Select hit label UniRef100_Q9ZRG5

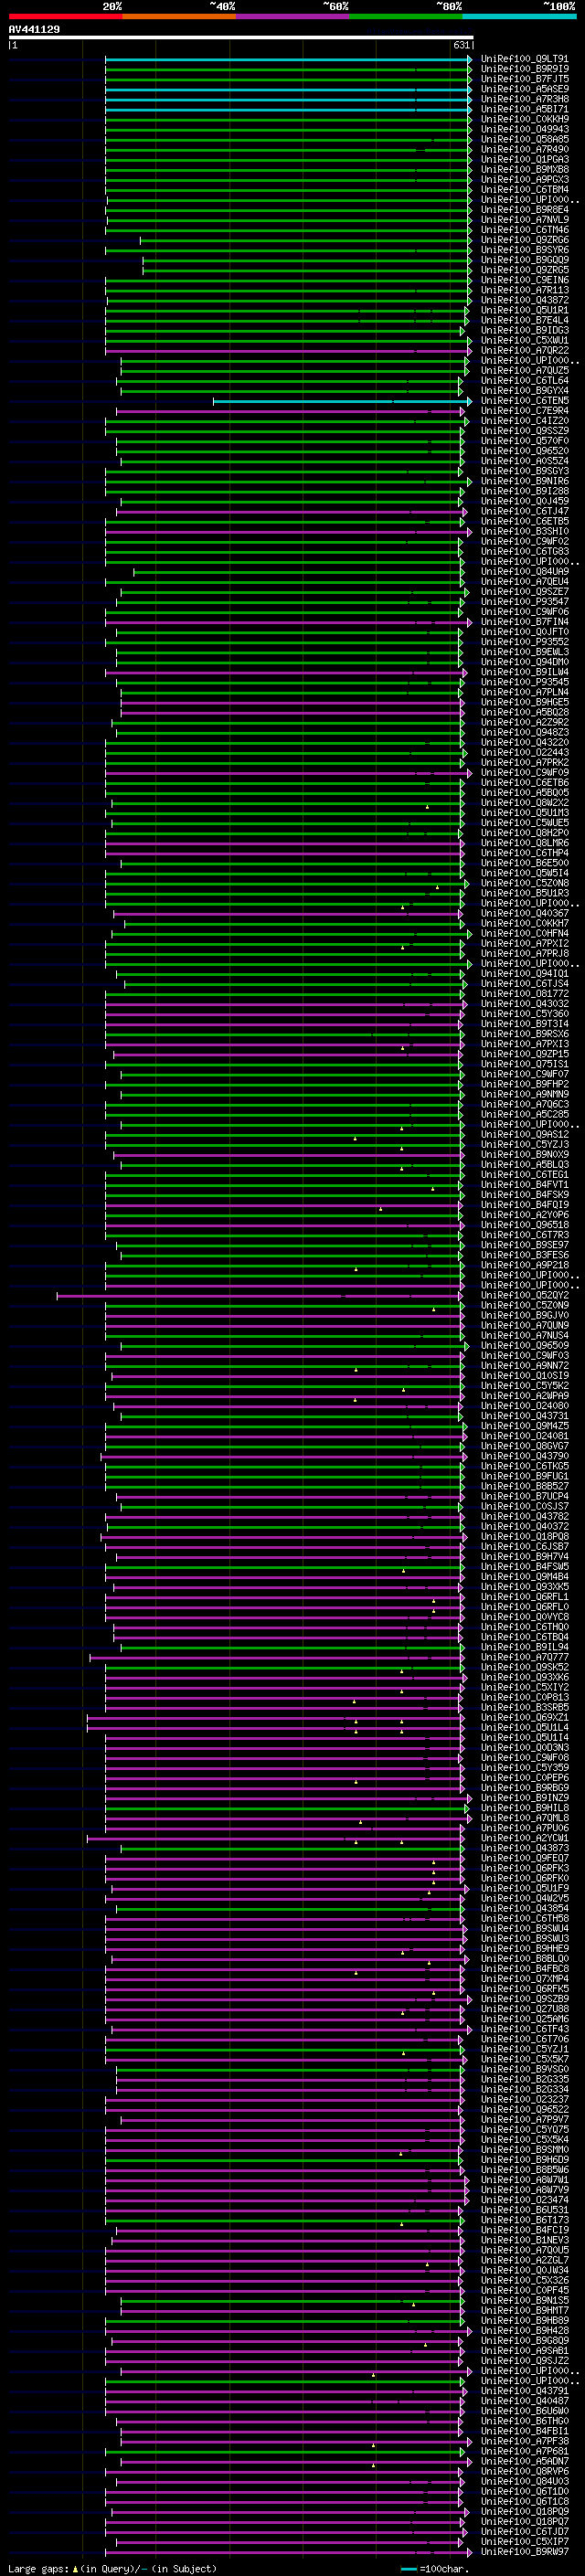pos(525,270)
